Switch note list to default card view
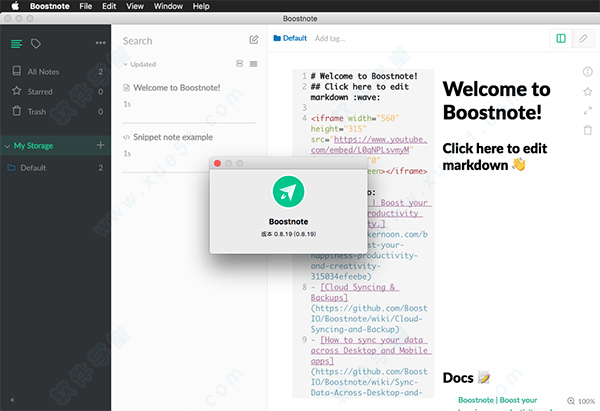The height and width of the screenshot is (411, 600). [240, 64]
